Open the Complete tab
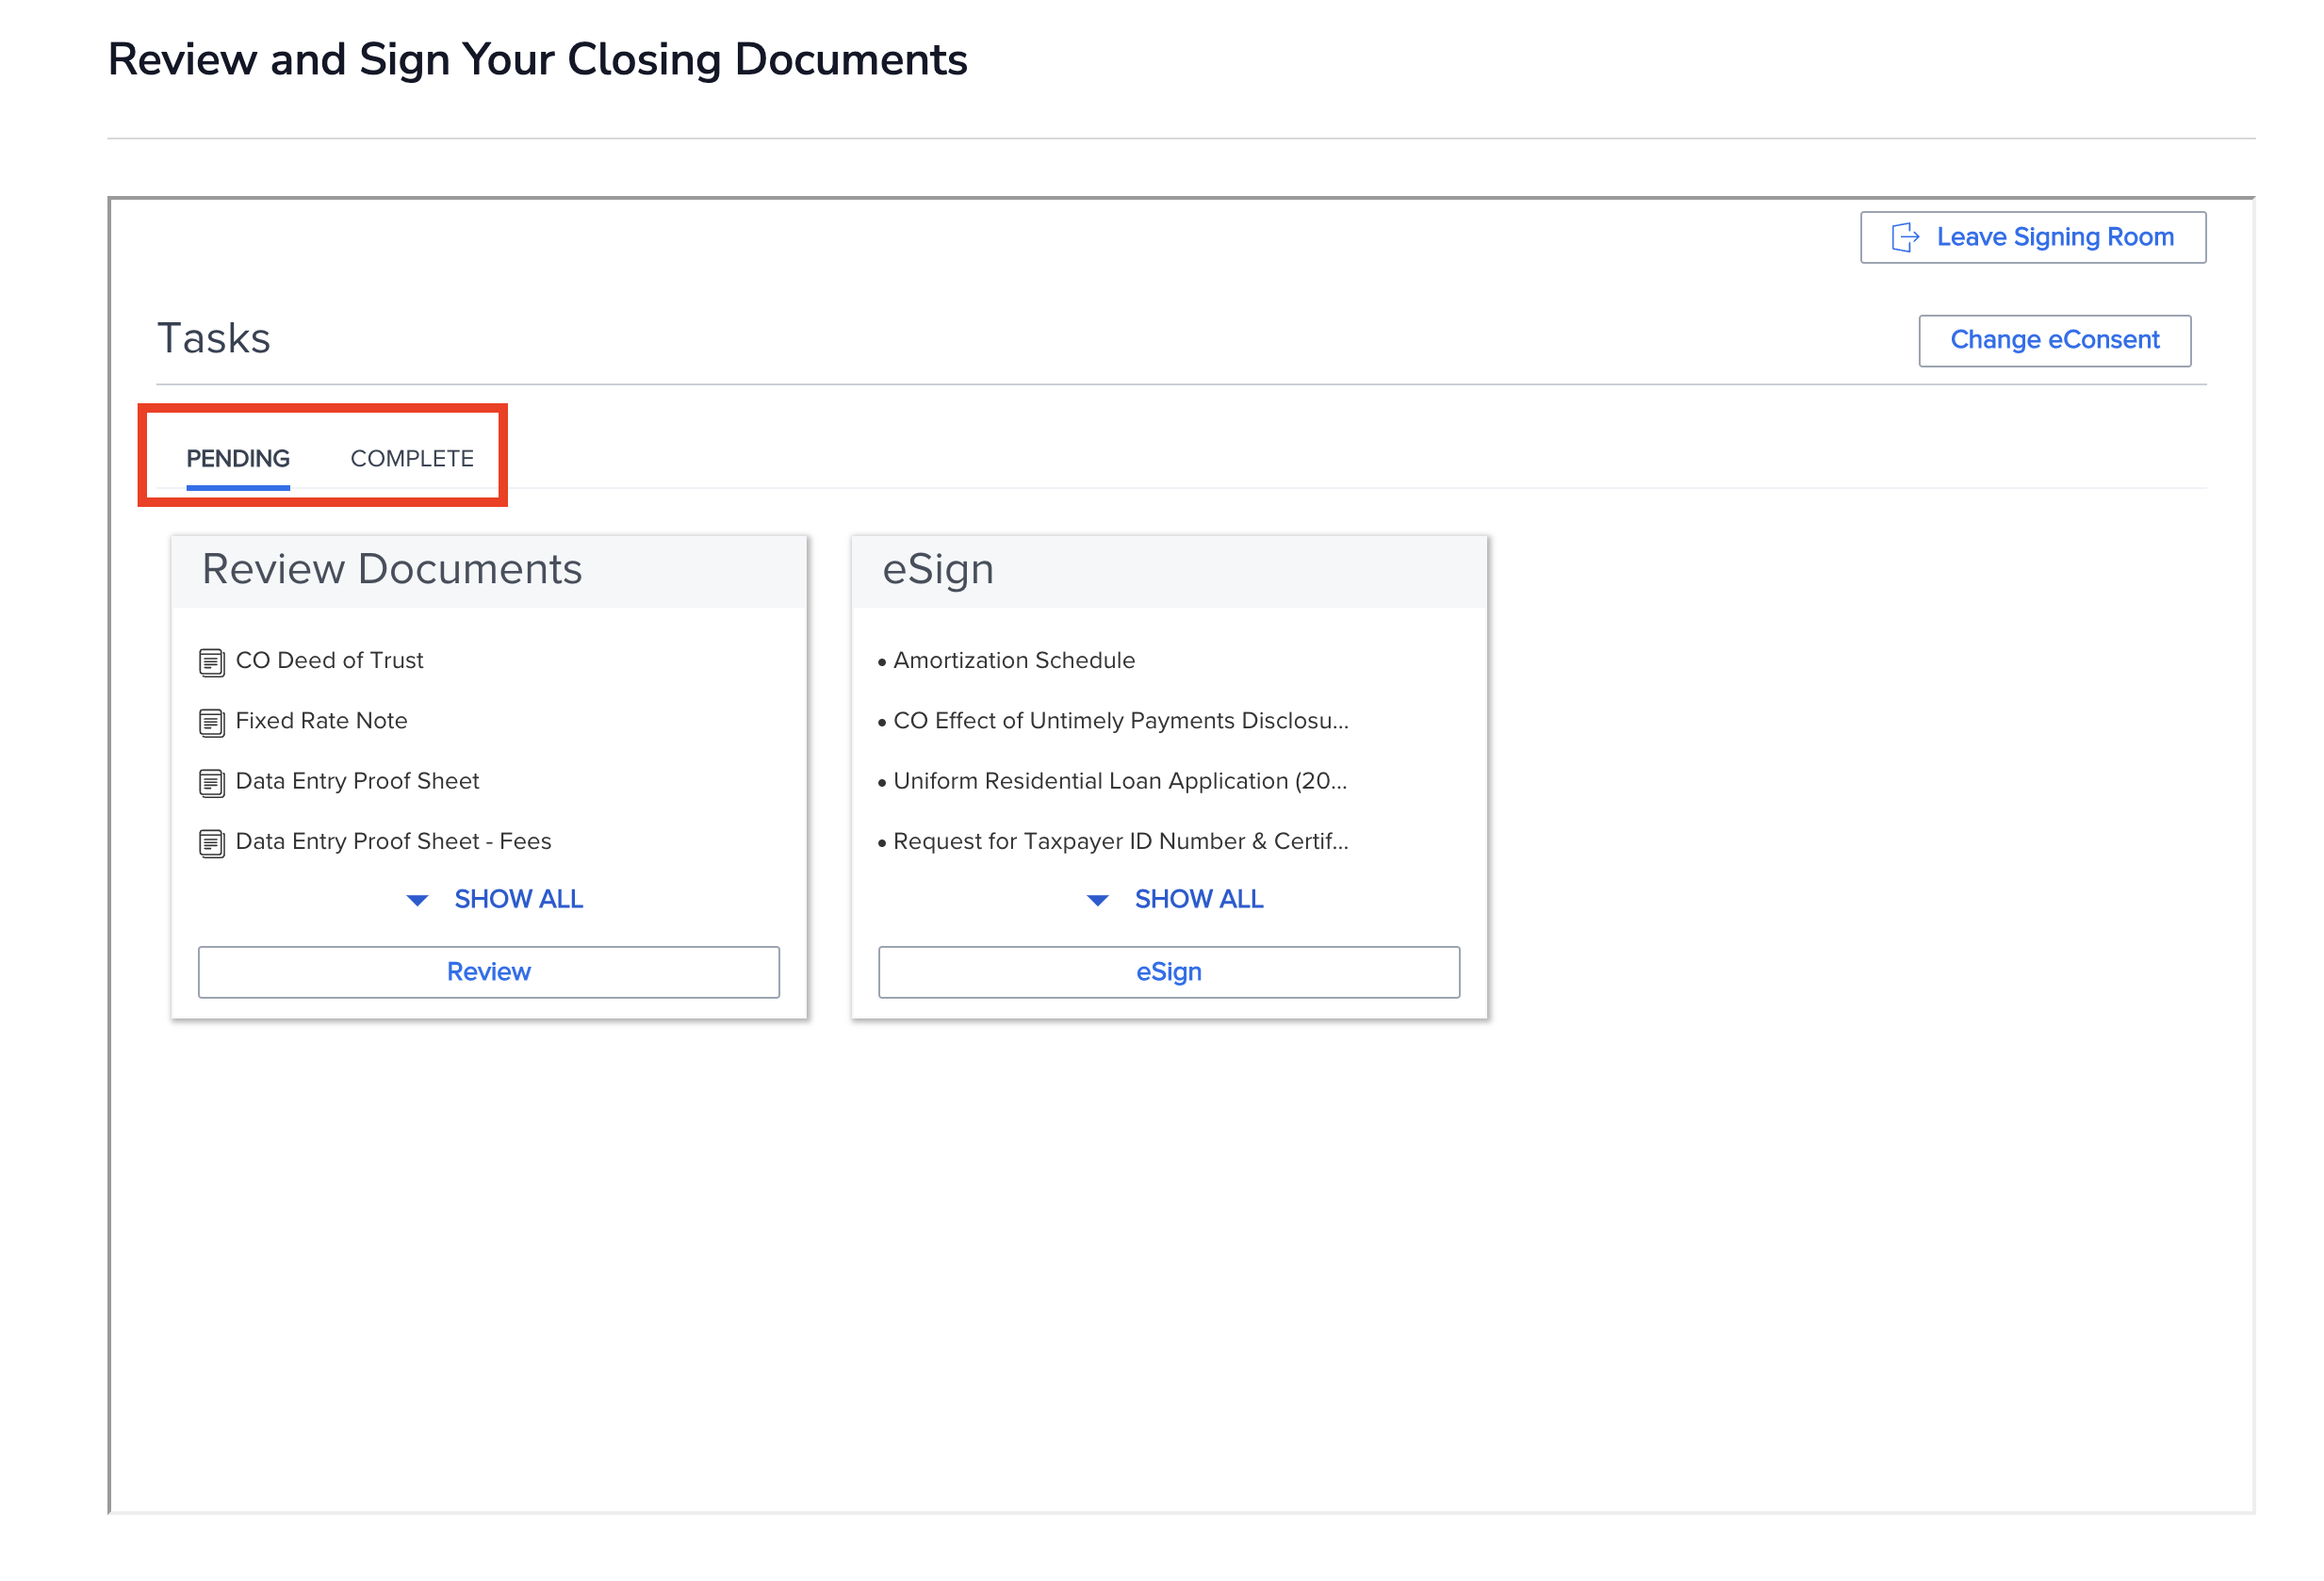This screenshot has width=2324, height=1581. [412, 458]
